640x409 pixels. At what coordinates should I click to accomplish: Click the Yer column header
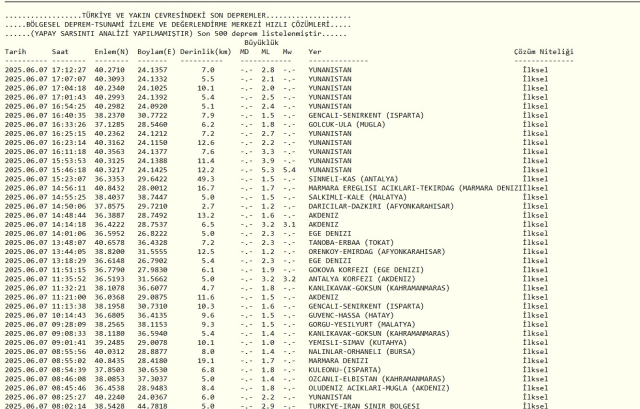pos(315,50)
